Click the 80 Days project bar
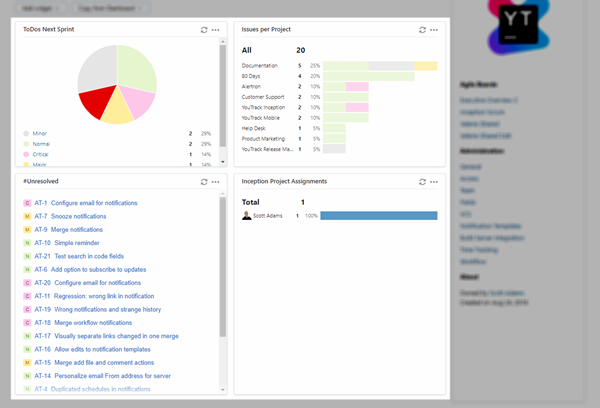This screenshot has height=408, width=600. coord(368,76)
